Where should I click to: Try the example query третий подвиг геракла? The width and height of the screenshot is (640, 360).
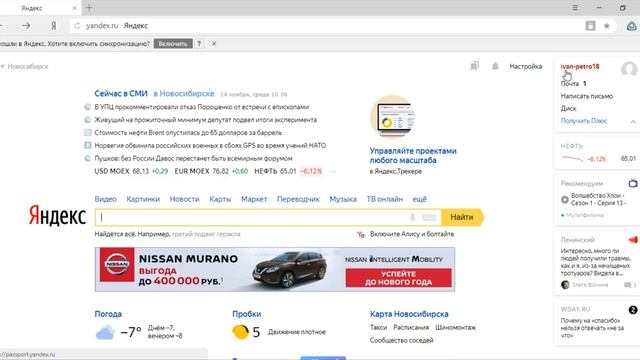click(206, 234)
